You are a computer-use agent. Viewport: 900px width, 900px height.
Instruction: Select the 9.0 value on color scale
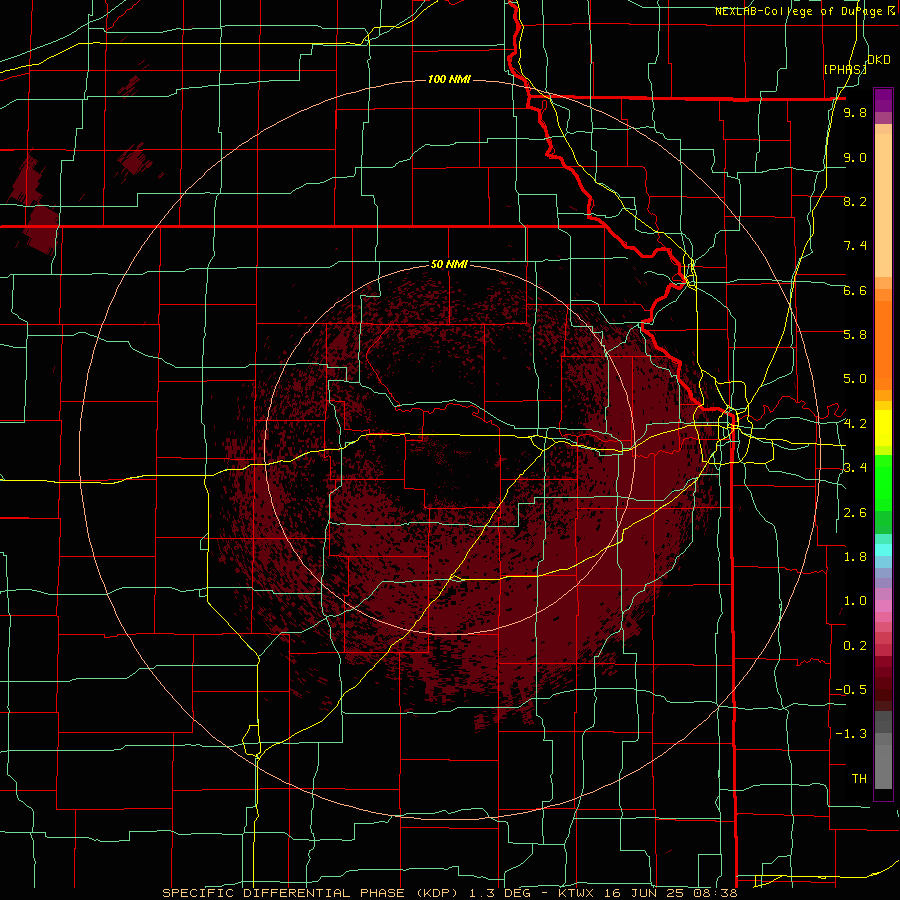pos(855,157)
